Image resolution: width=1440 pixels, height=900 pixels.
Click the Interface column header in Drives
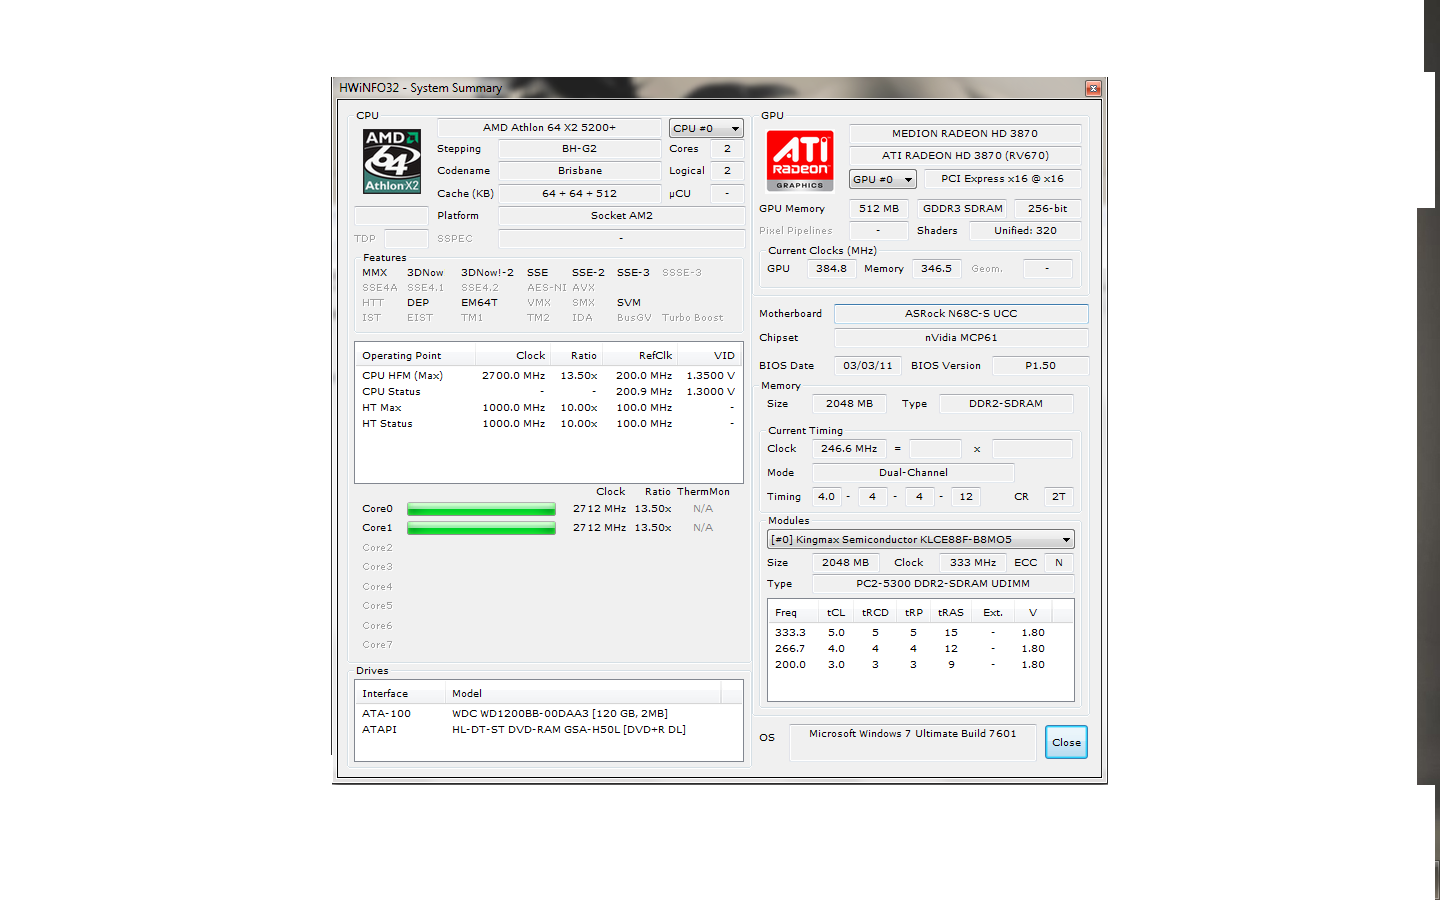400,694
